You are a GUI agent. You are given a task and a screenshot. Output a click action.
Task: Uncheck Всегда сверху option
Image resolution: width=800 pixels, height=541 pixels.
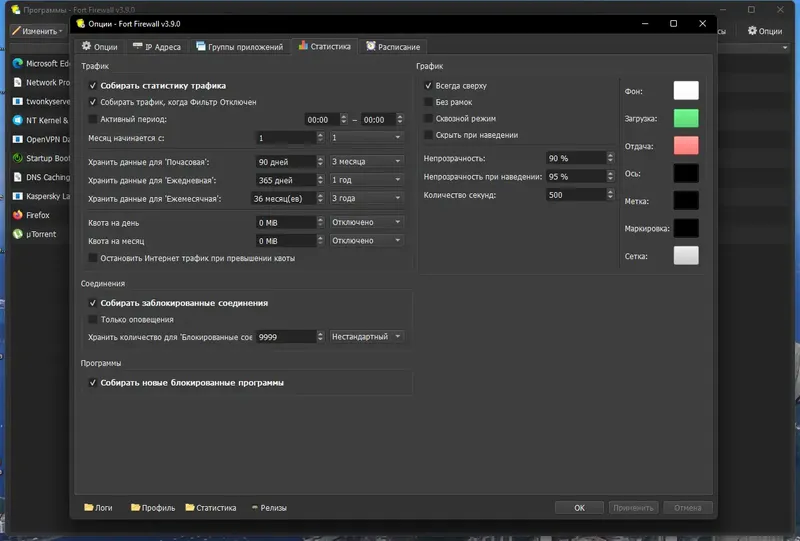click(x=428, y=86)
